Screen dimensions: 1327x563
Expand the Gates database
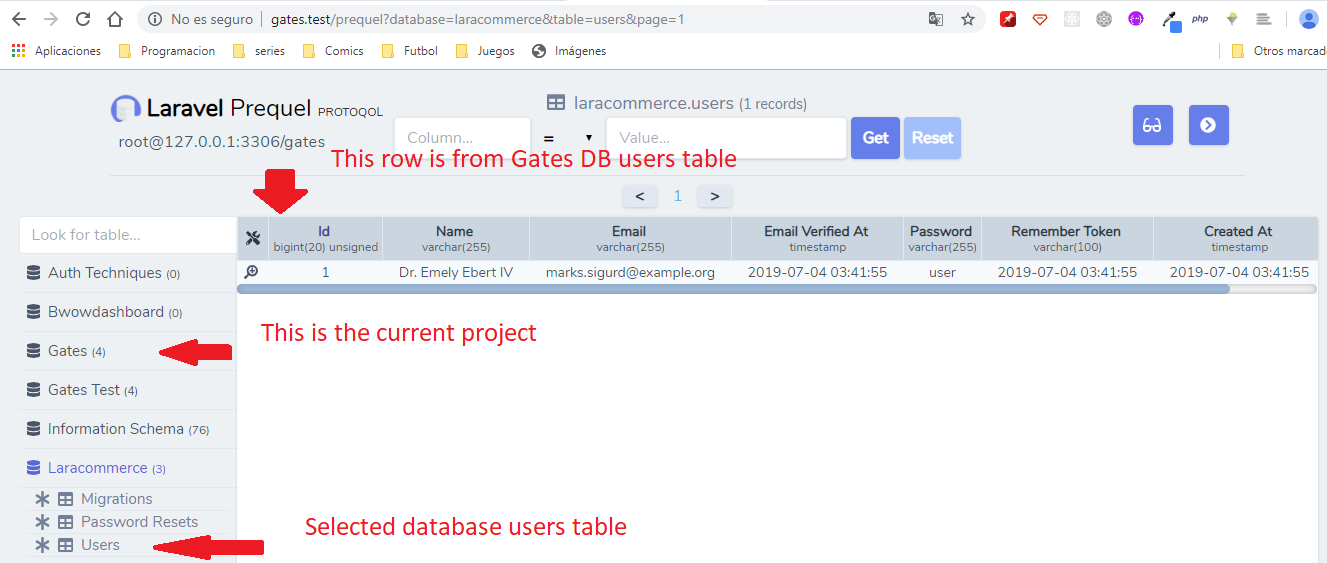pyautogui.click(x=127, y=351)
